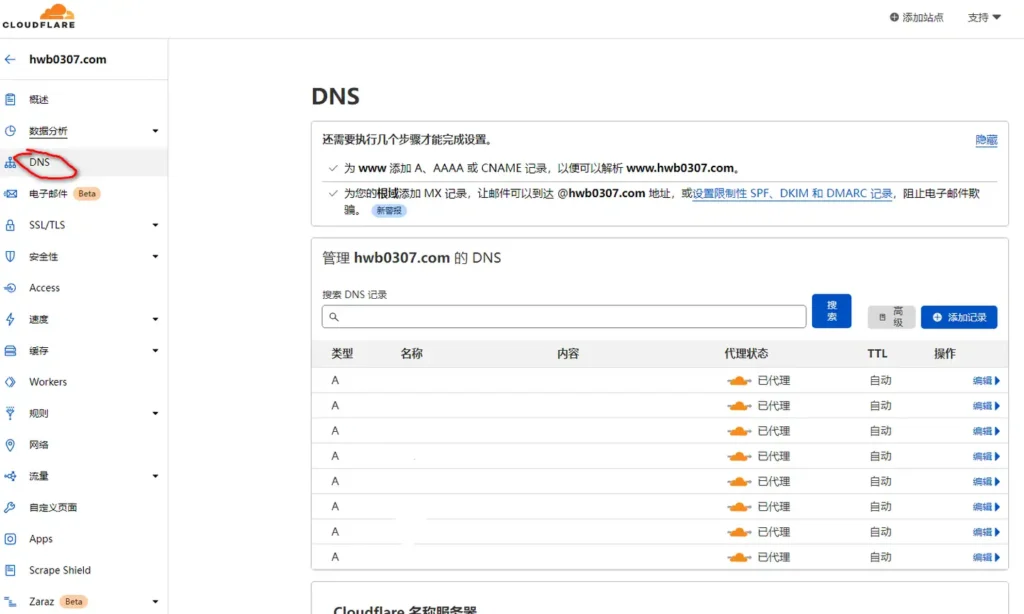Click the back arrow next to hwb0307.com
The width and height of the screenshot is (1024, 614).
(x=10, y=59)
